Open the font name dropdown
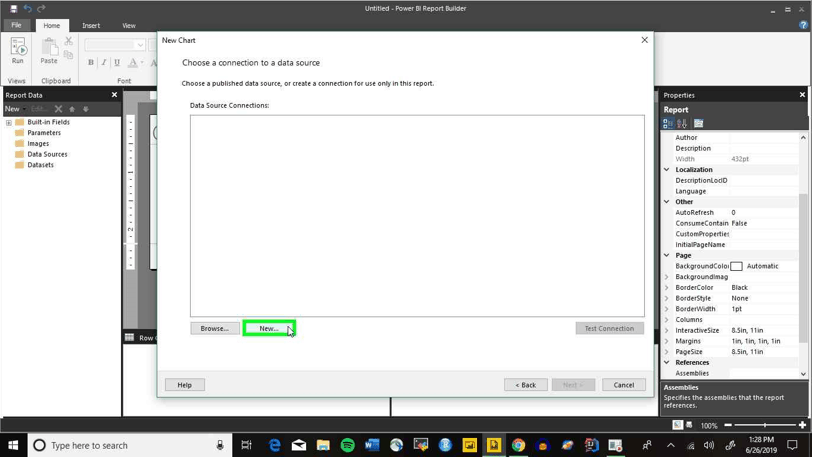Image resolution: width=813 pixels, height=459 pixels. [139, 45]
